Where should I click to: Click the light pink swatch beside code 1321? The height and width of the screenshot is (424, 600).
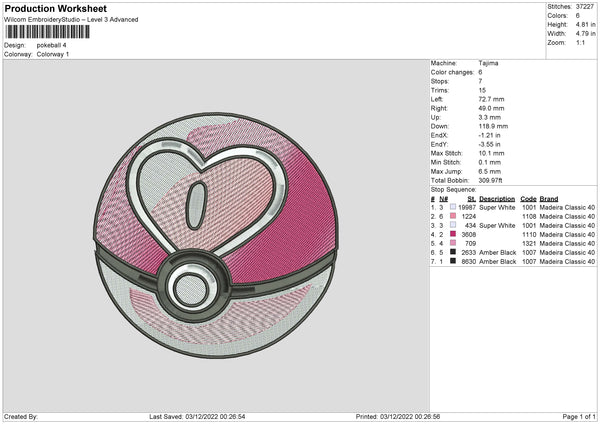pos(453,243)
